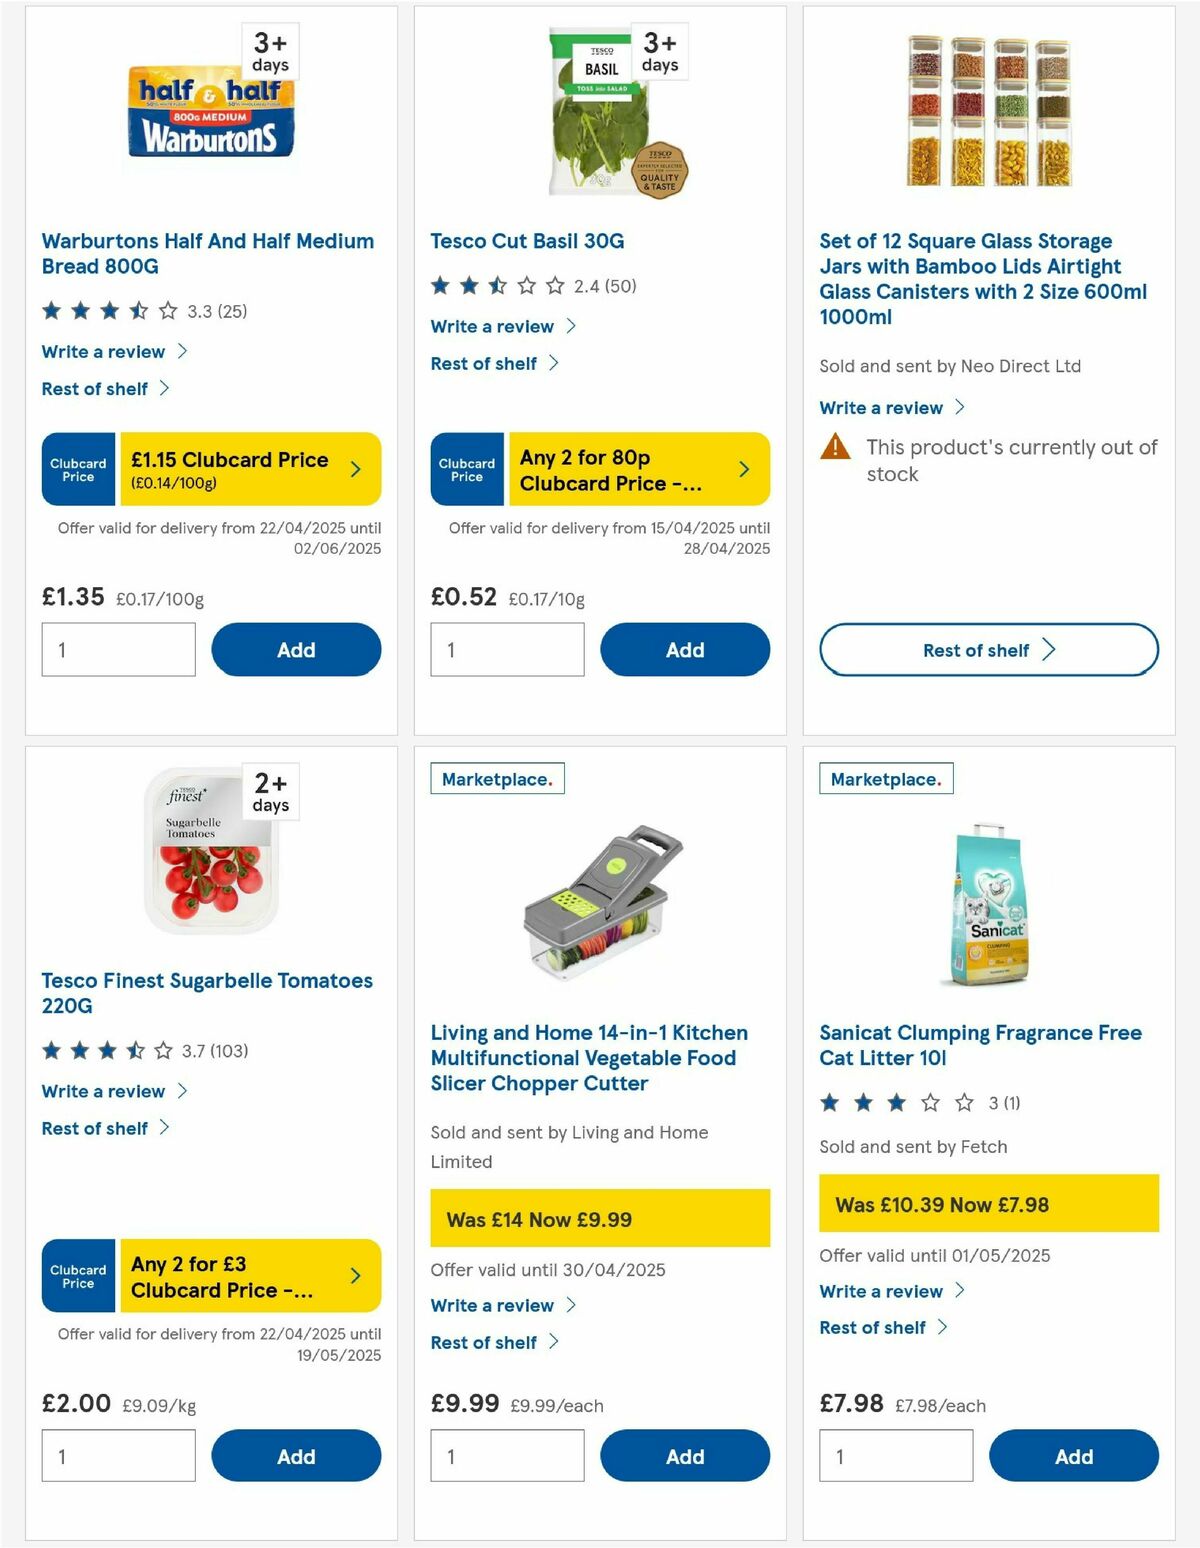Click the Clubcard Price icon on Cut Basil offer
This screenshot has width=1200, height=1548.
[466, 468]
